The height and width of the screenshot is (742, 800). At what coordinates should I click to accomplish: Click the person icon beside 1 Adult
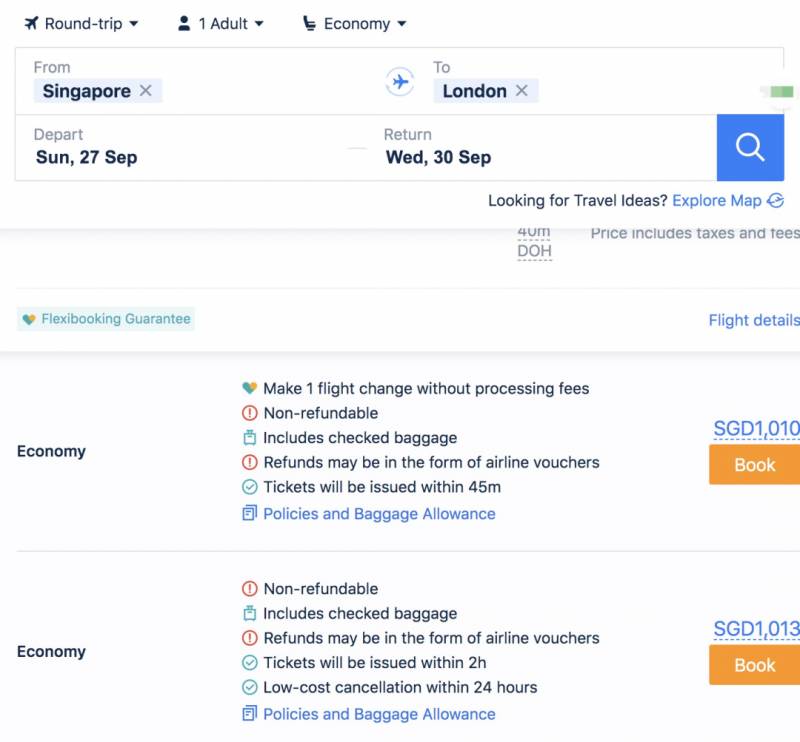pyautogui.click(x=184, y=23)
